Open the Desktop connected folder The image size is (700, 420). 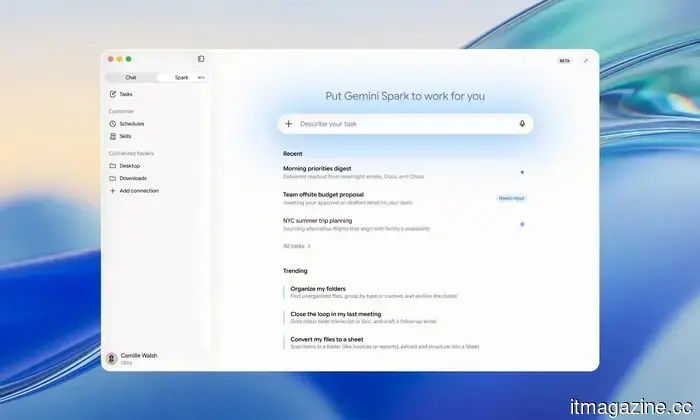[x=129, y=166]
